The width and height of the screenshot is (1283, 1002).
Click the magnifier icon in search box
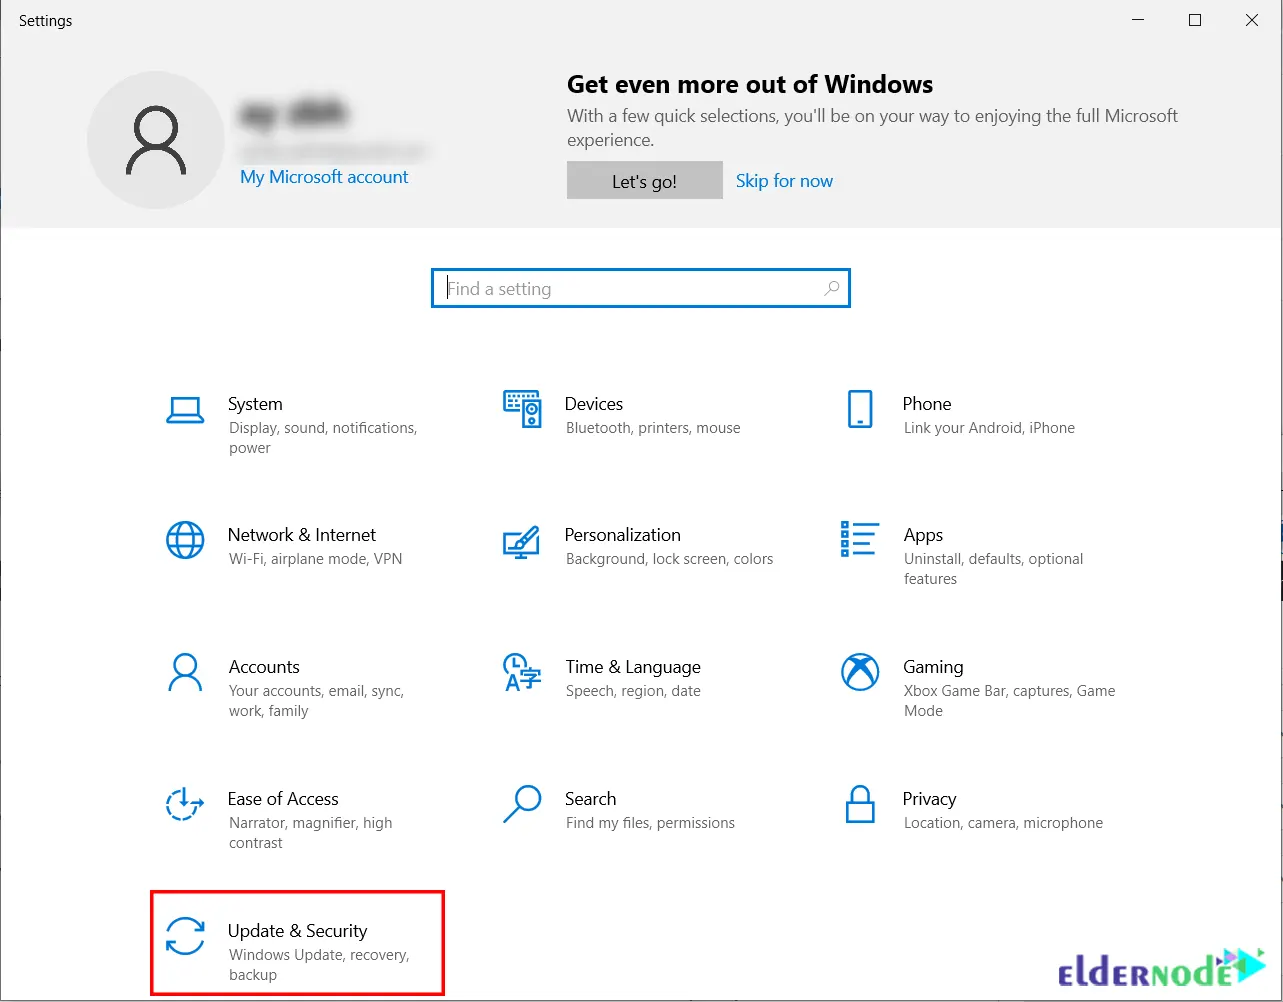[x=831, y=288]
